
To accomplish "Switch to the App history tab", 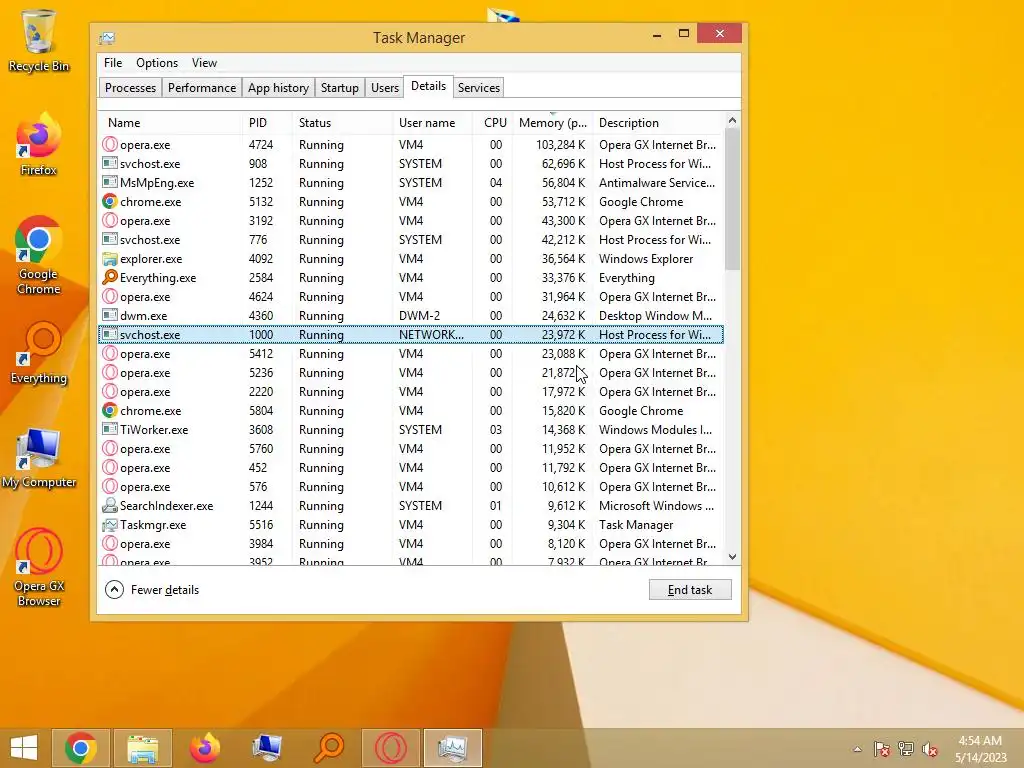I will coord(278,88).
